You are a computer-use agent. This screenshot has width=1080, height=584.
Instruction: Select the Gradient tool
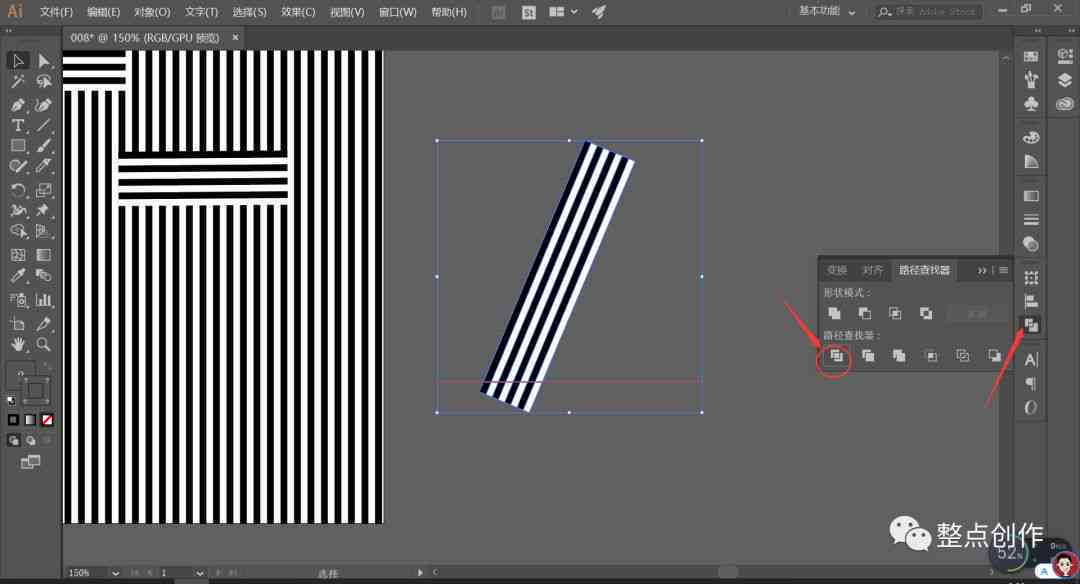[44, 255]
